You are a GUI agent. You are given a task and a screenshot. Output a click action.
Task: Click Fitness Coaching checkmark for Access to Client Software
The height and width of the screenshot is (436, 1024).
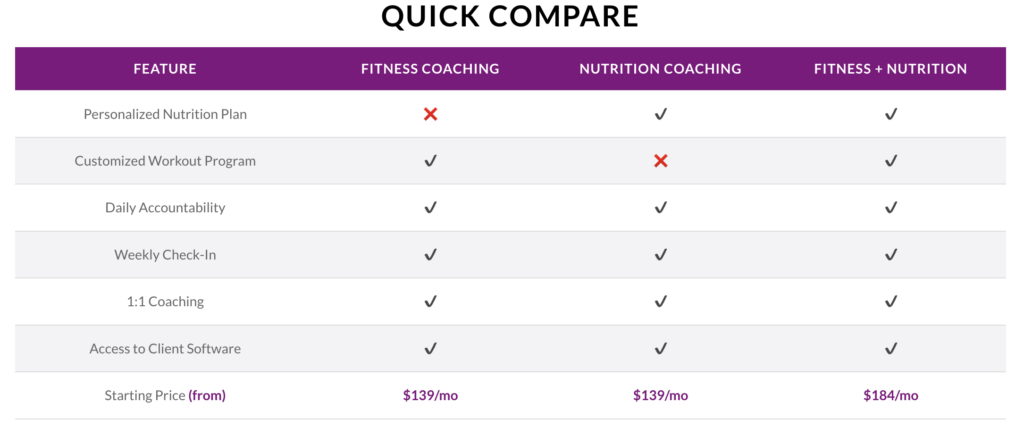[430, 349]
